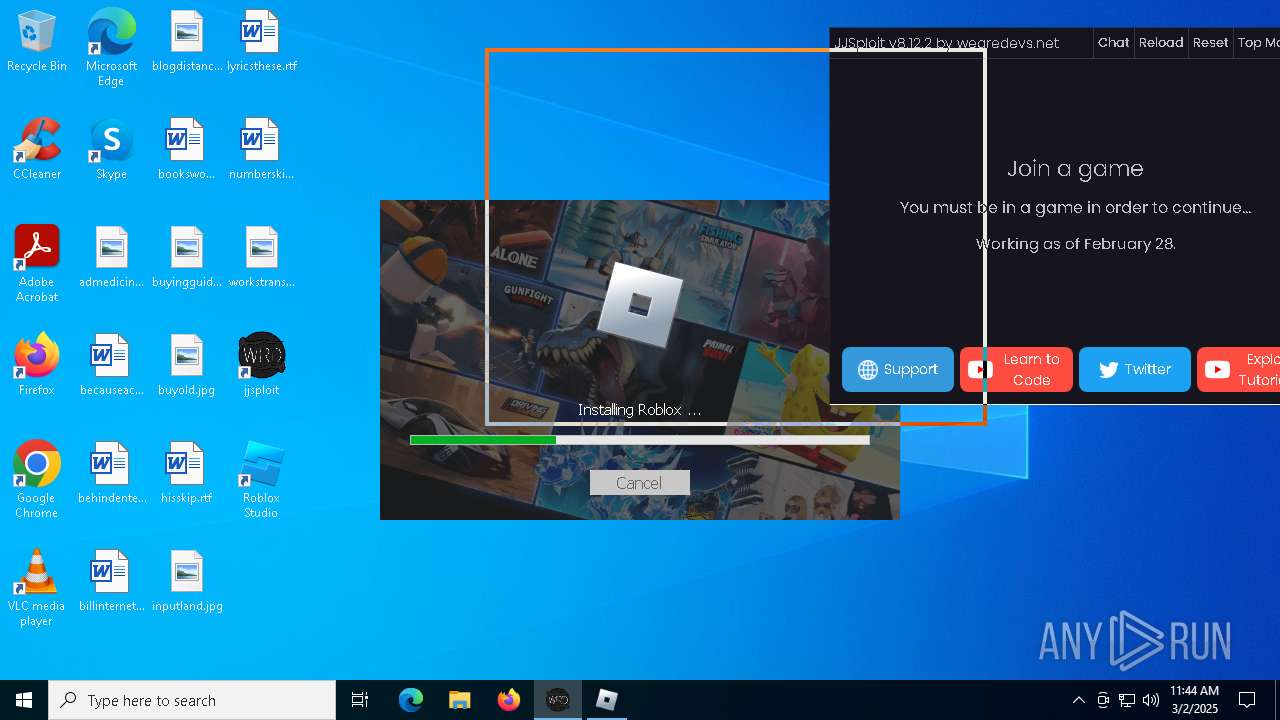Image resolution: width=1280 pixels, height=720 pixels.
Task: Select the buyingguid... image file icon
Action: click(186, 258)
